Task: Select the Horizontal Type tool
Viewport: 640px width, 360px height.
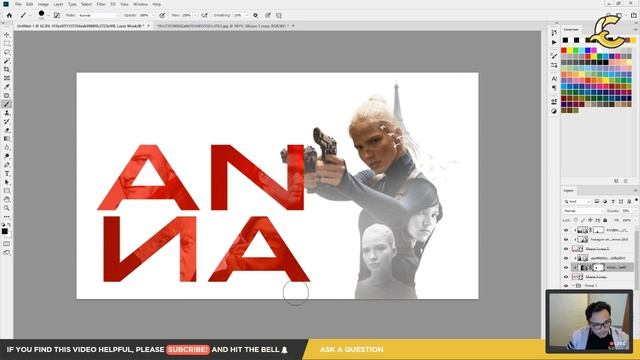Action: pyautogui.click(x=7, y=174)
